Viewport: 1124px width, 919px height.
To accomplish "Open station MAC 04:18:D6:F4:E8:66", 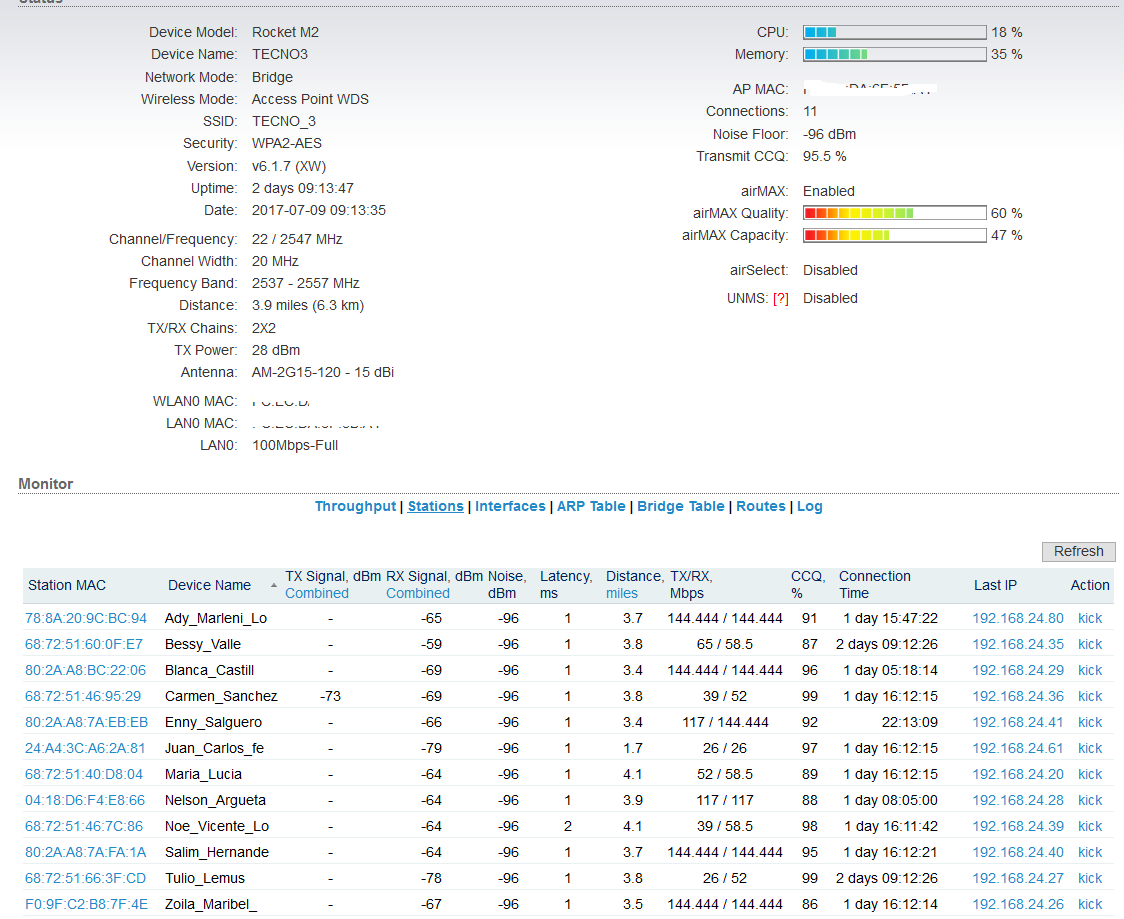I will pos(85,800).
